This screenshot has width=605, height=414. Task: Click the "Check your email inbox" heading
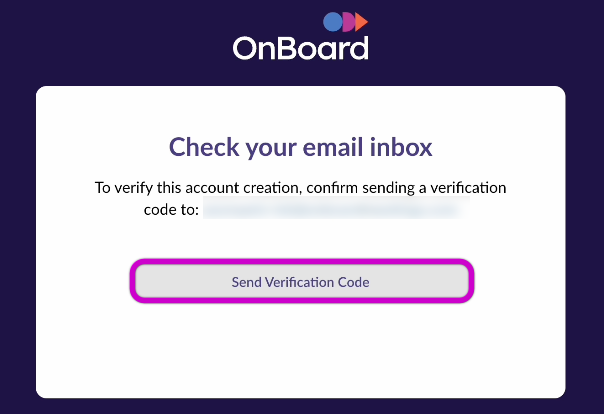[x=301, y=147]
